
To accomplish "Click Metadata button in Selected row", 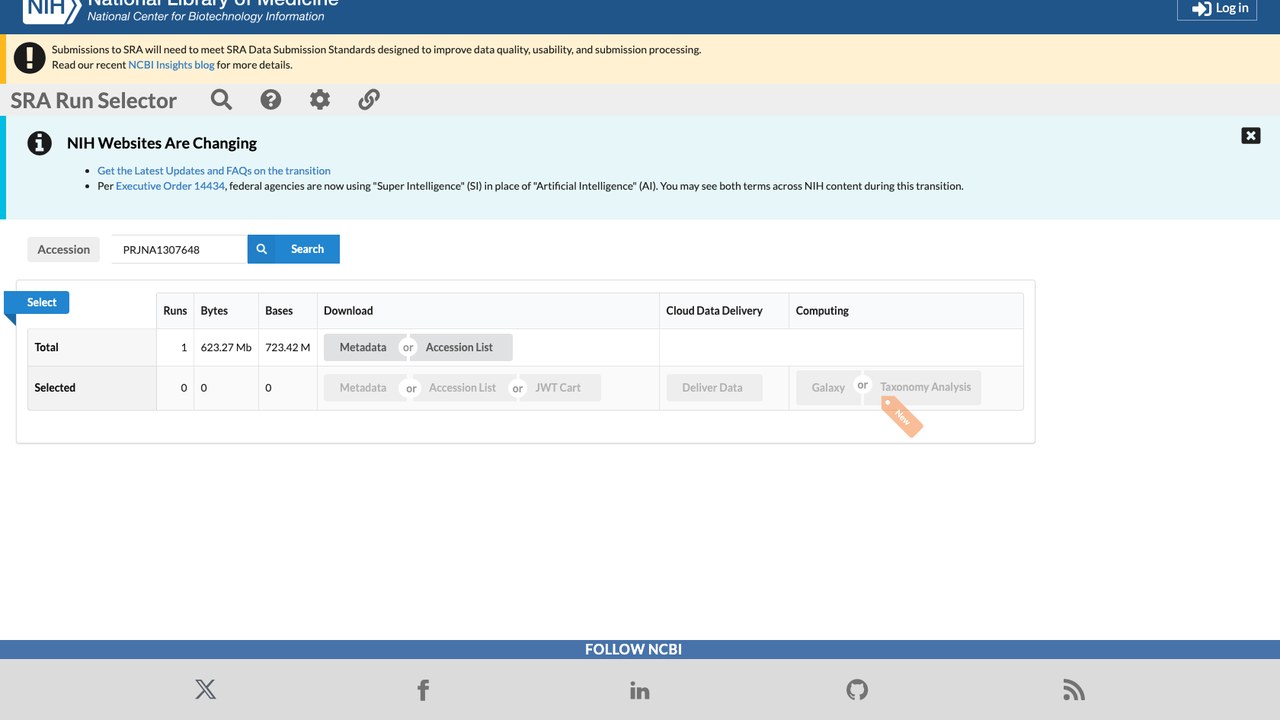I will 363,387.
